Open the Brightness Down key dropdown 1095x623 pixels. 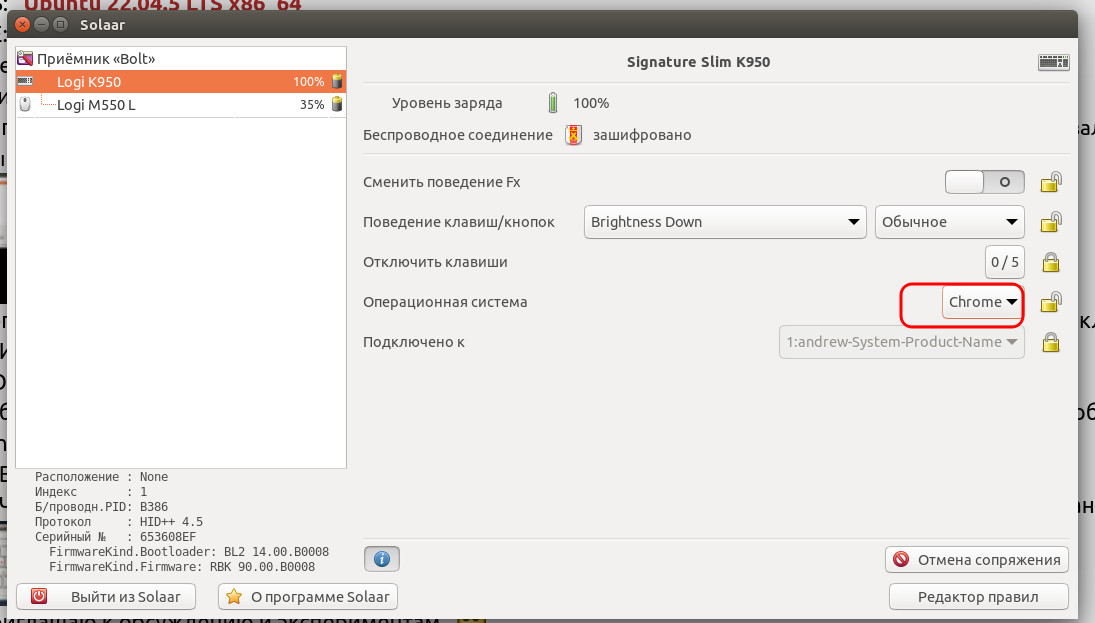[x=725, y=222]
